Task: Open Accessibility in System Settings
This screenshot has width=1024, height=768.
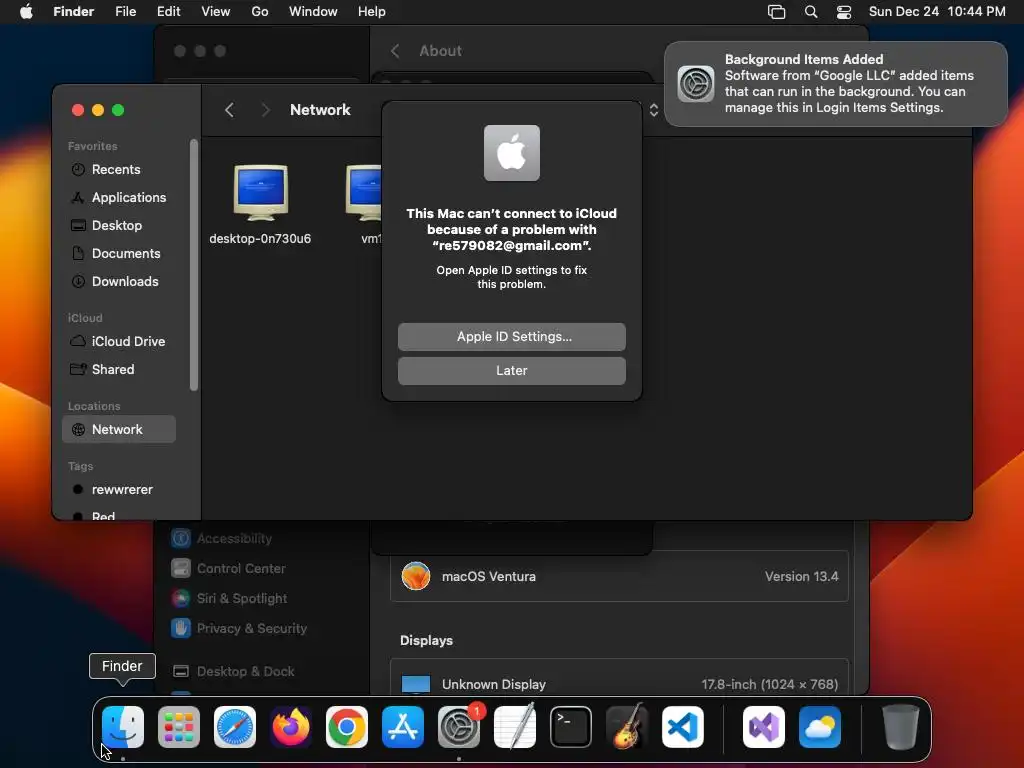Action: pyautogui.click(x=222, y=539)
